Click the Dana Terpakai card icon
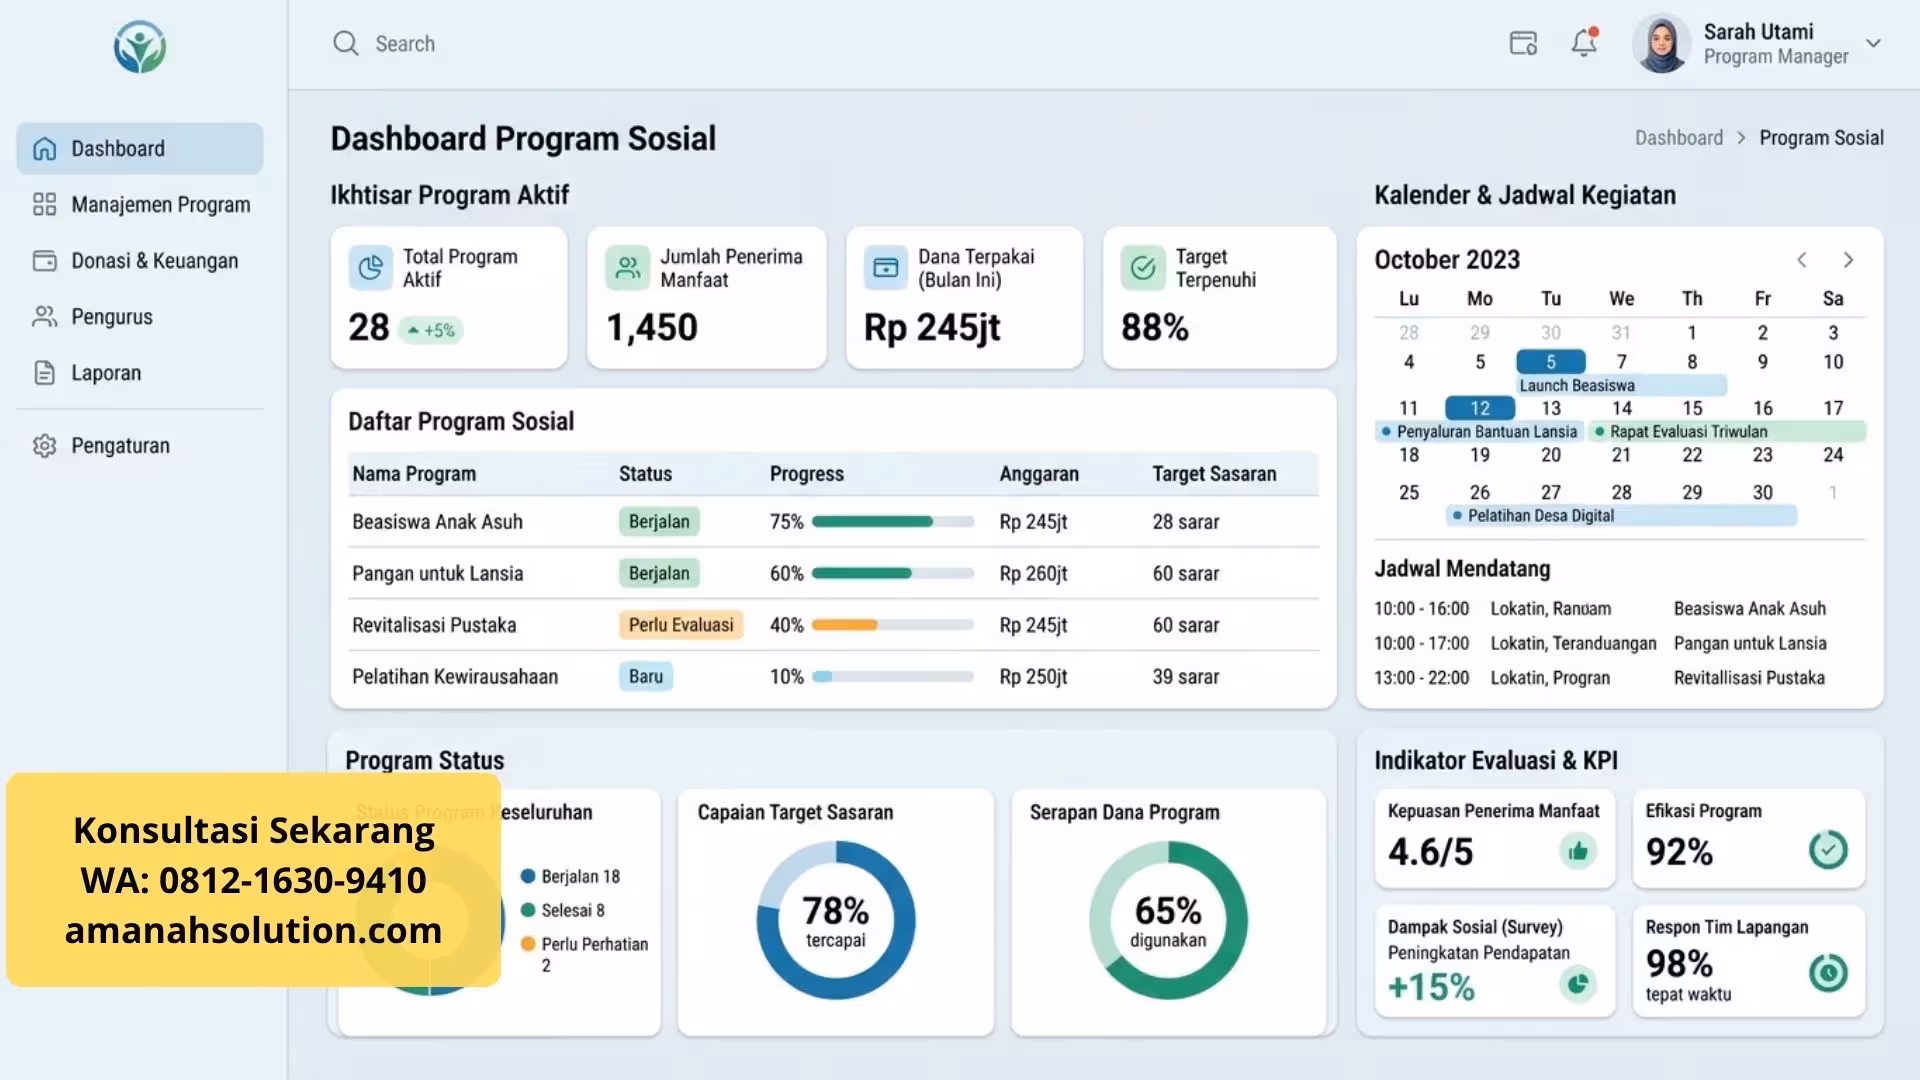Screen dimensions: 1920x1080 tap(886, 268)
